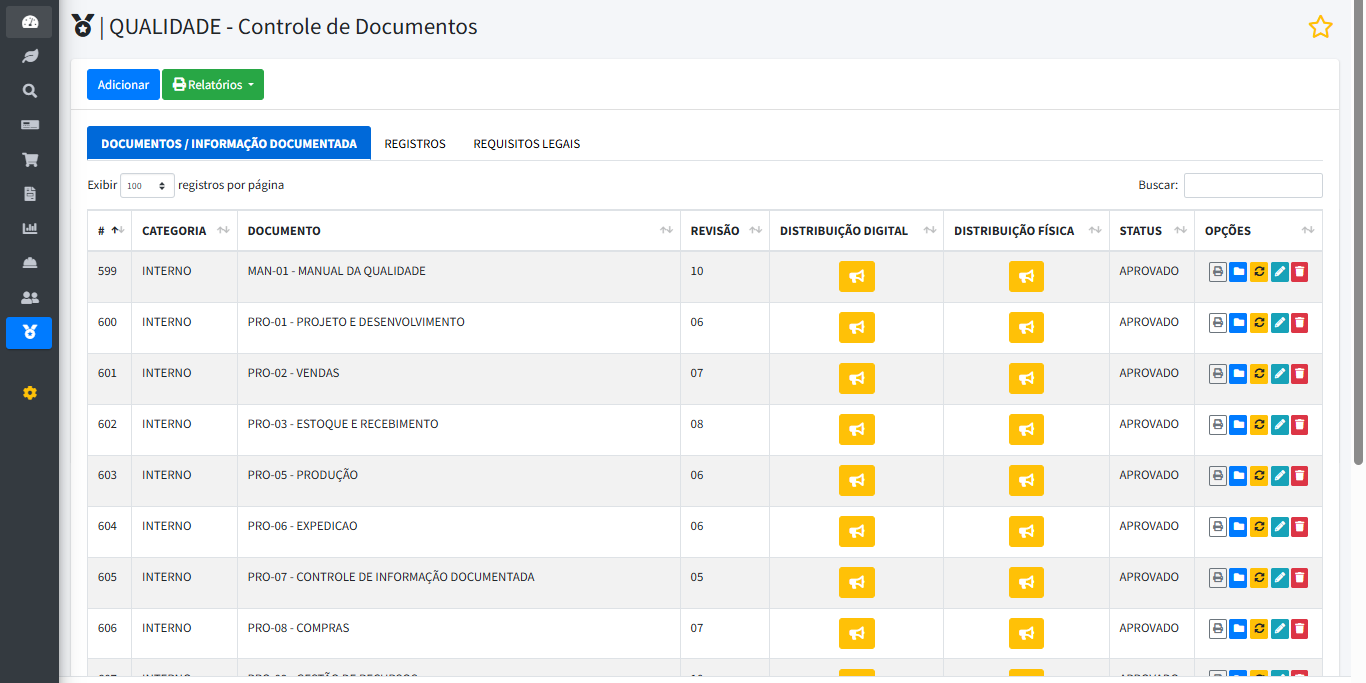This screenshot has height=683, width=1366.
Task: Delete PRO-08 COMPRAS using the trash icon
Action: pos(1299,628)
